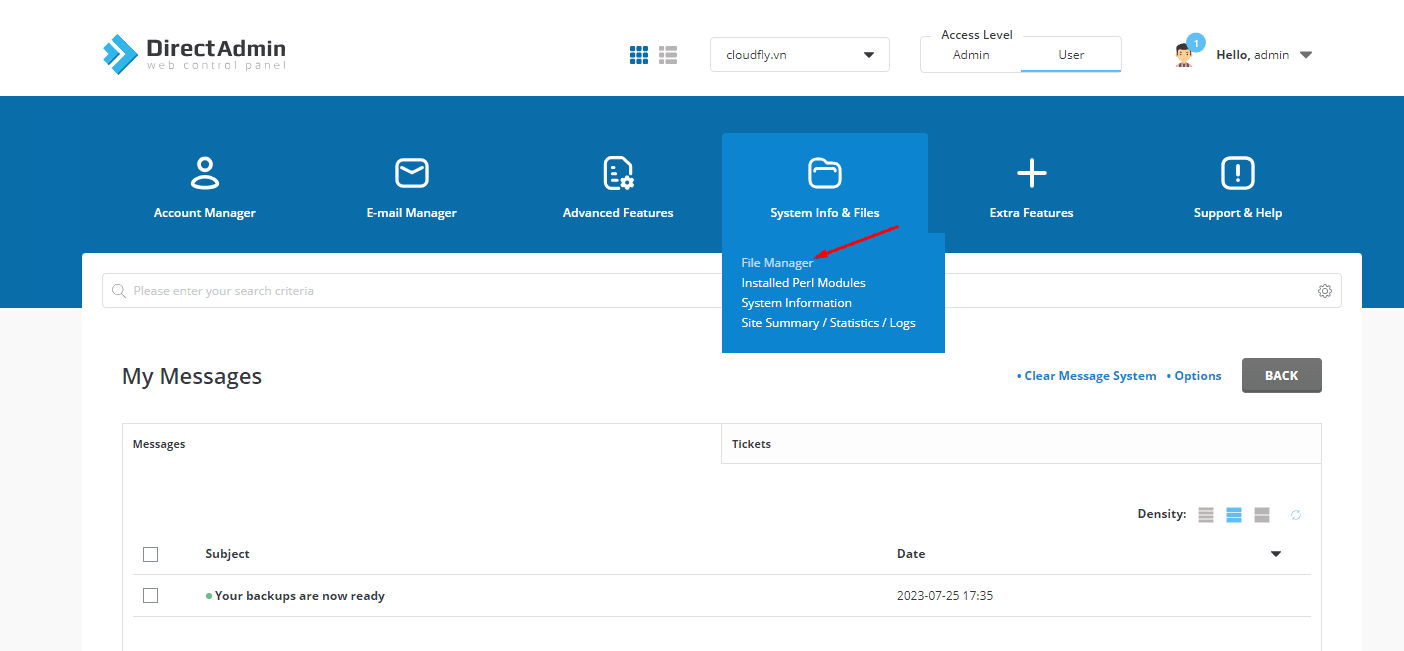Click the Access Level label
The height and width of the screenshot is (651, 1404).
coord(976,35)
